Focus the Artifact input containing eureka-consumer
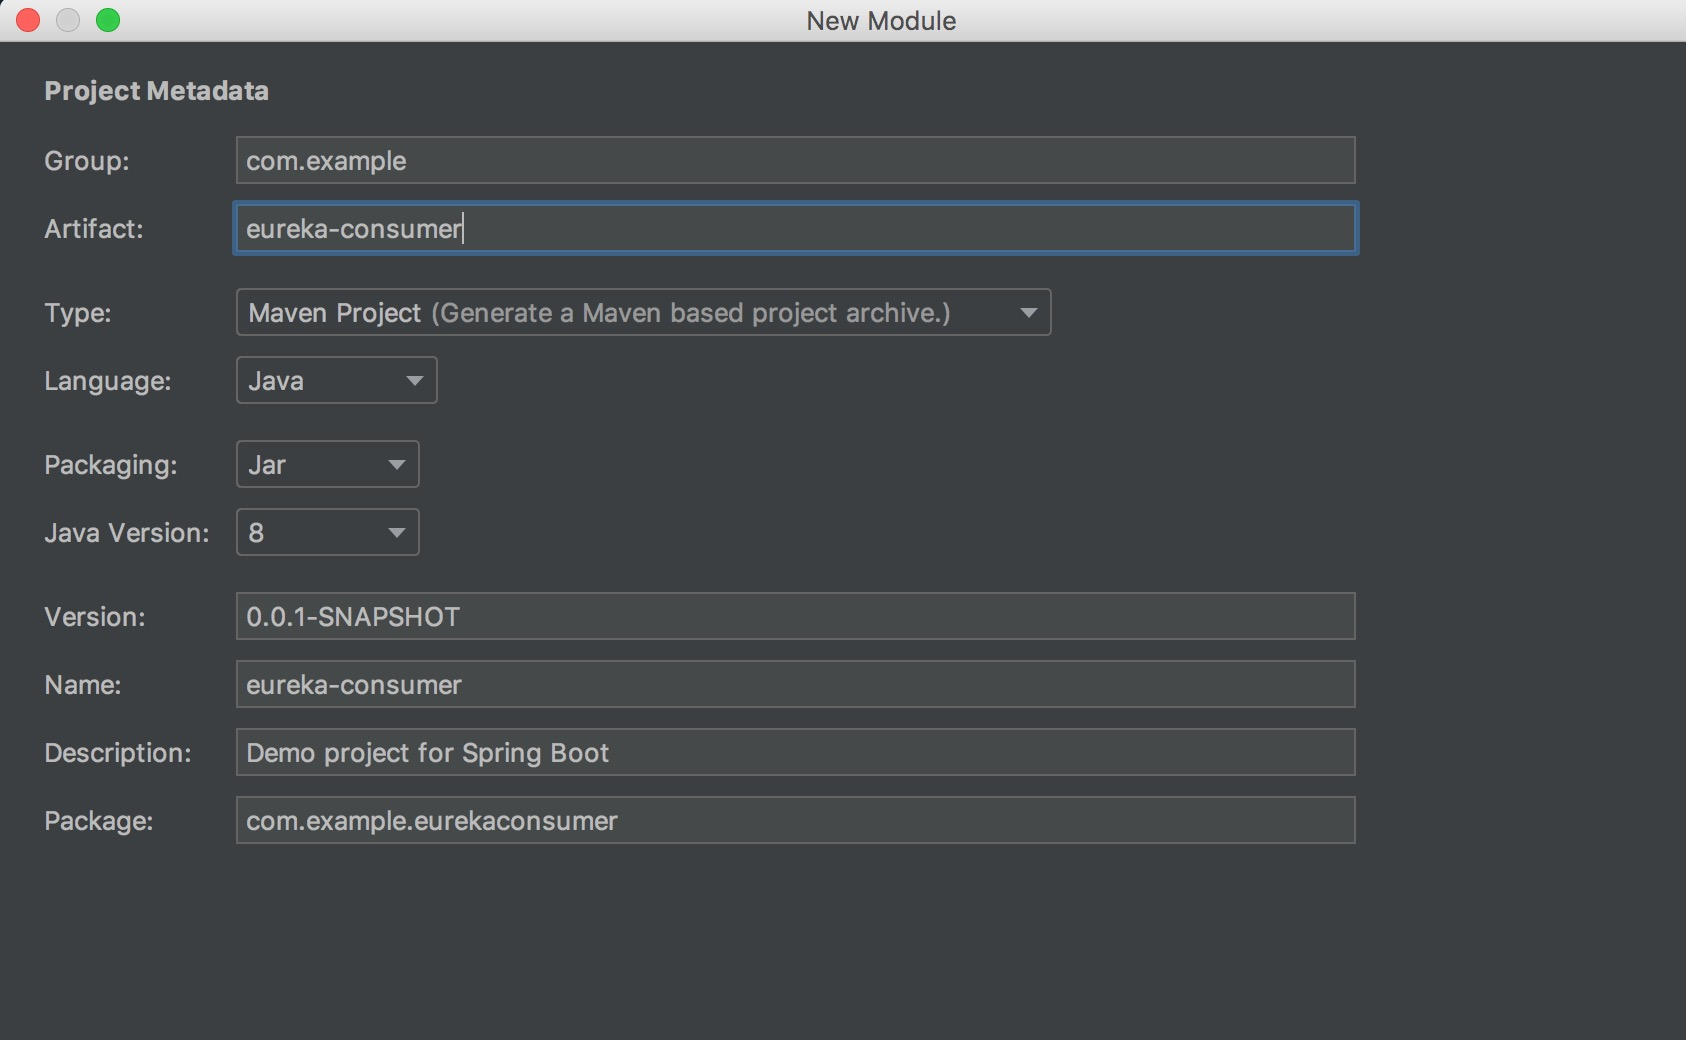 pyautogui.click(x=795, y=228)
